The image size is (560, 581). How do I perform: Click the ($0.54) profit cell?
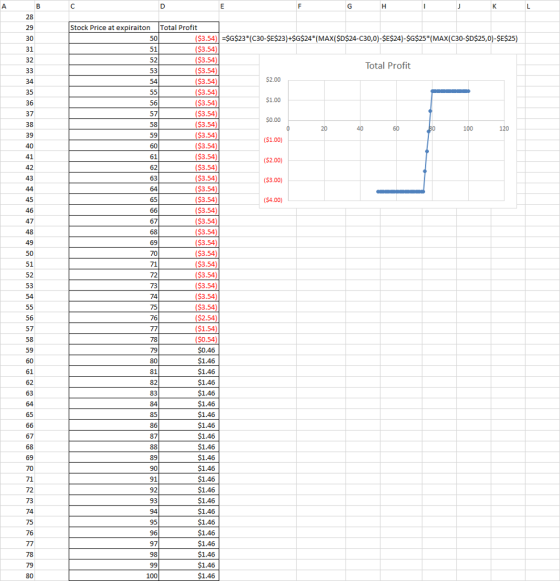(189, 339)
